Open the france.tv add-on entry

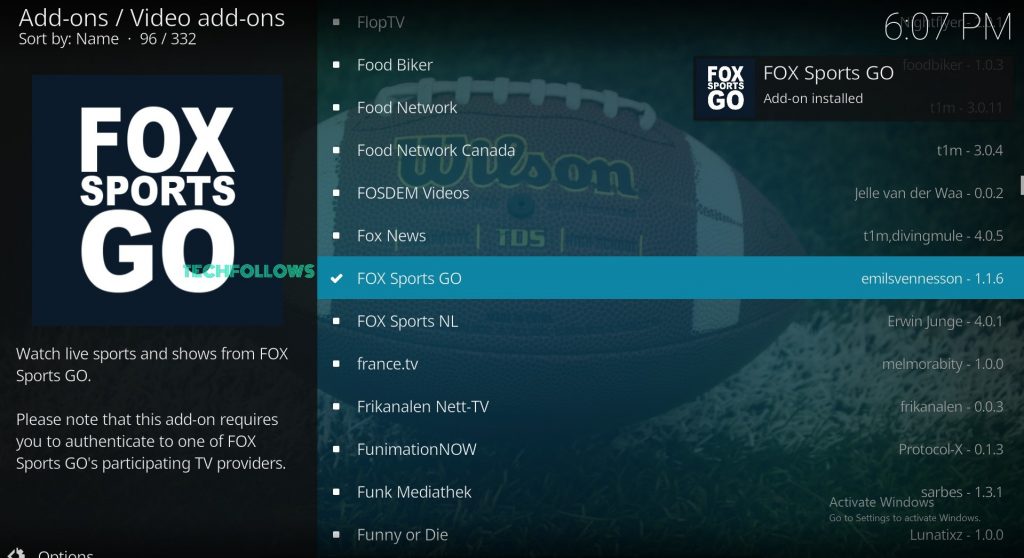(670, 363)
